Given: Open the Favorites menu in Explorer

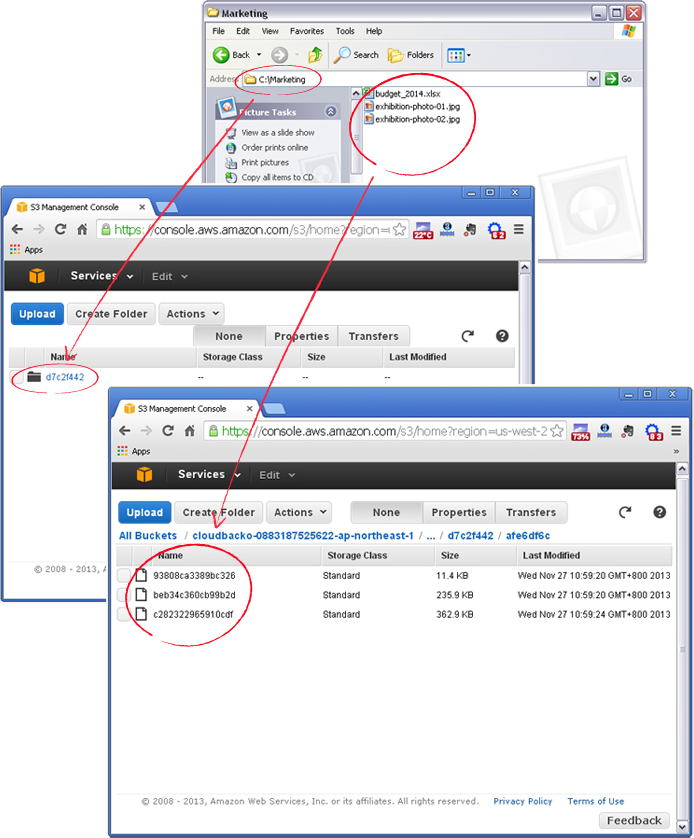Looking at the screenshot, I should tap(307, 31).
